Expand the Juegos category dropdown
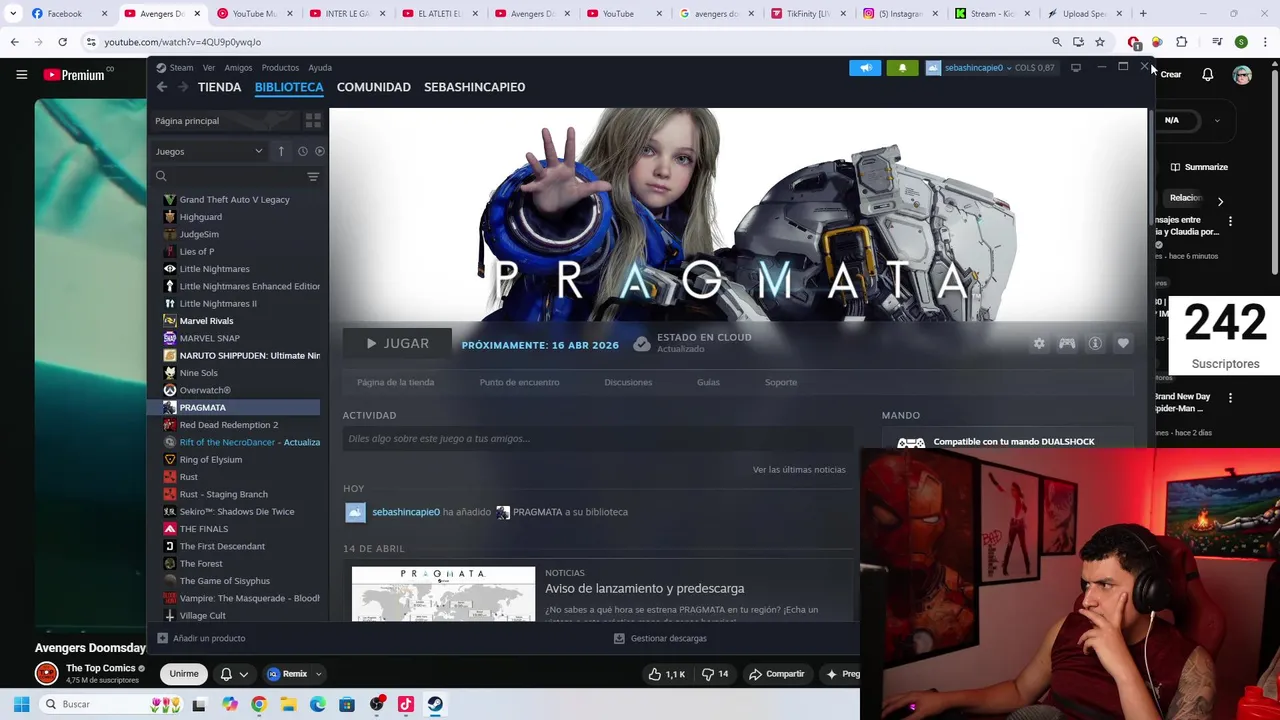 (x=209, y=151)
